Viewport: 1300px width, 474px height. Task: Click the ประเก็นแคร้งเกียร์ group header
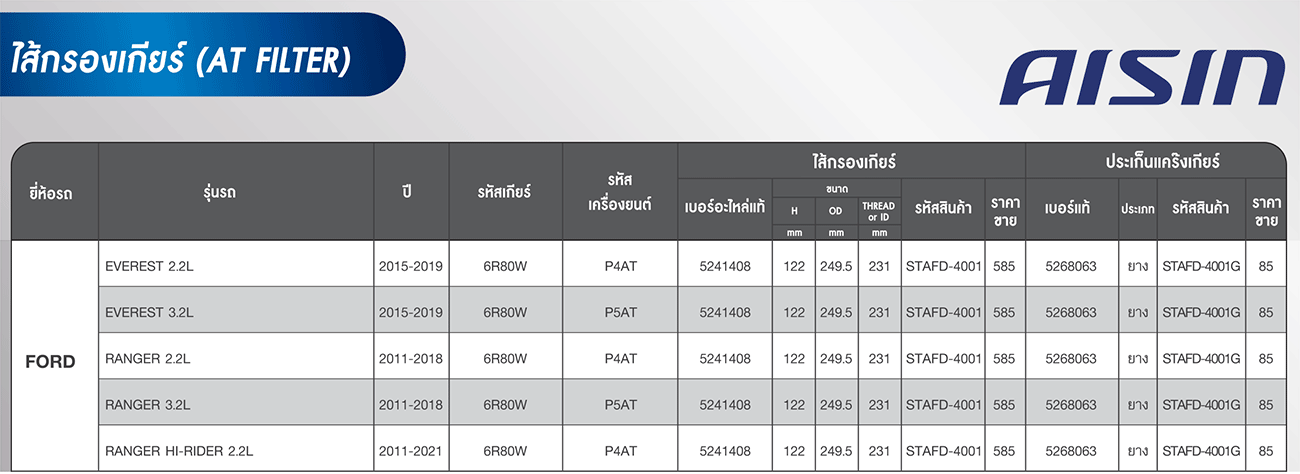pos(1156,160)
